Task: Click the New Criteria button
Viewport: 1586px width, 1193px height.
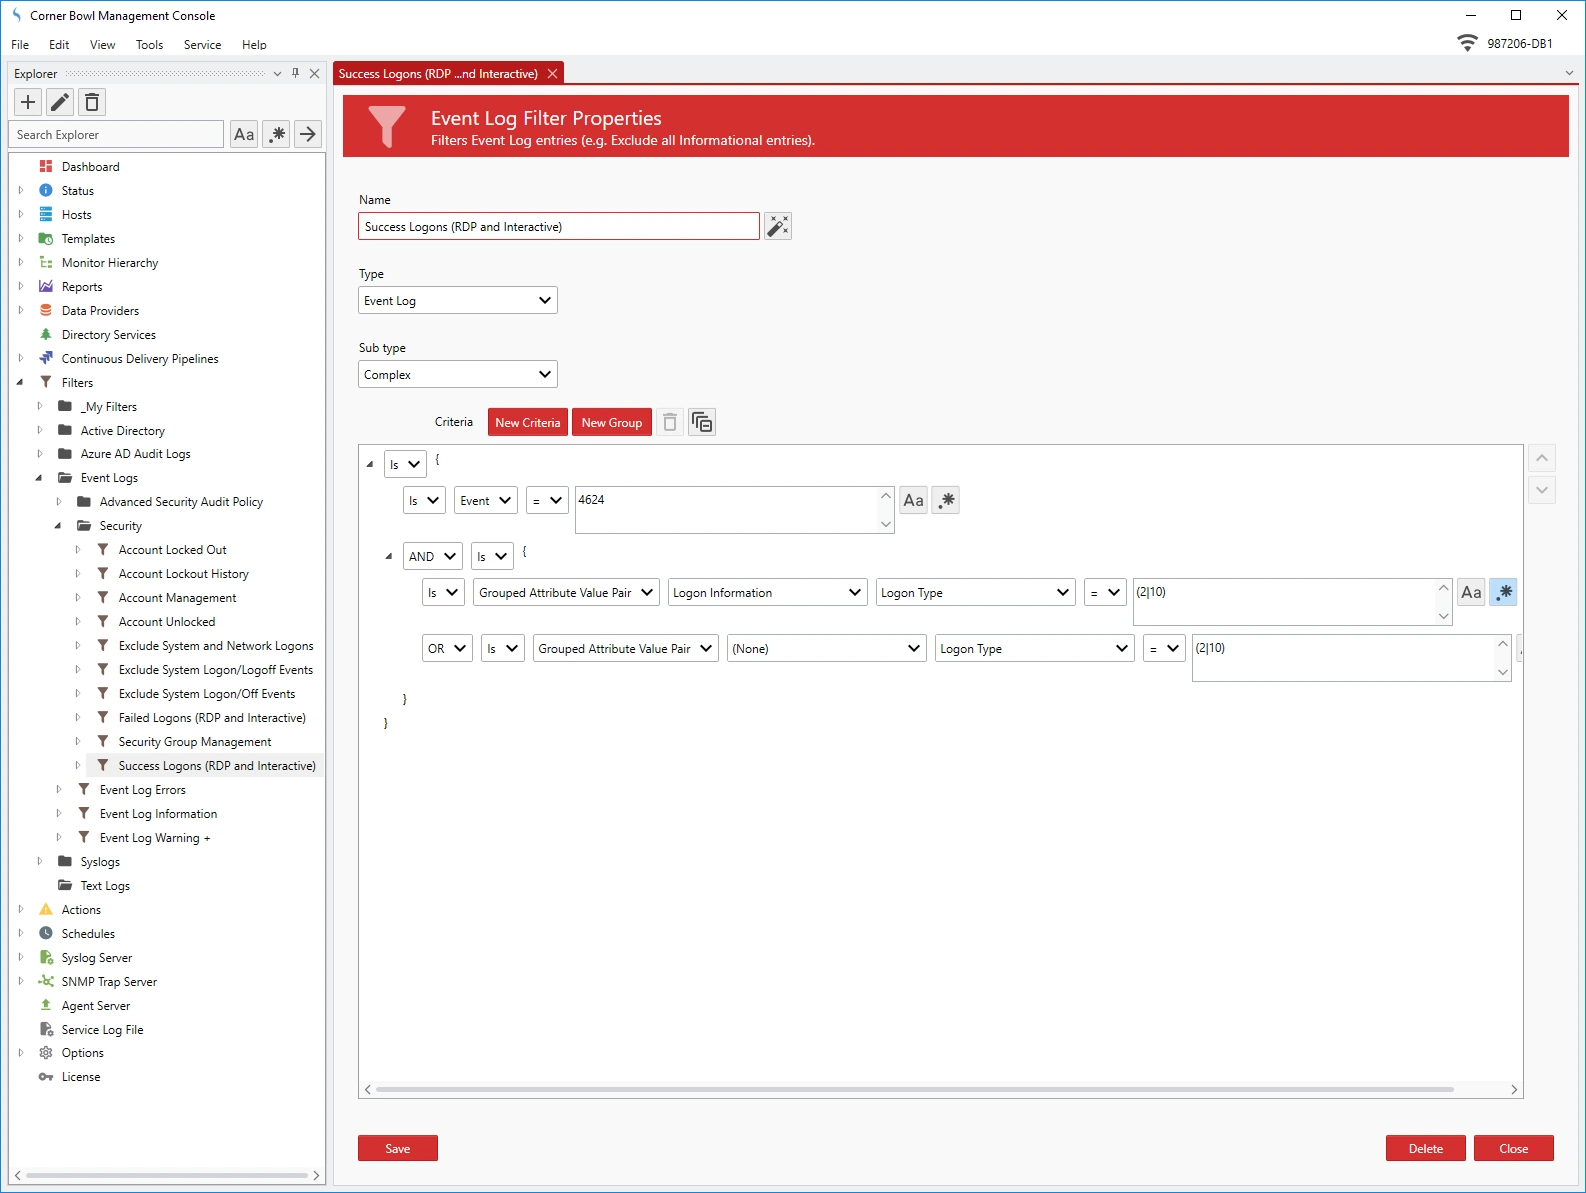Action: 527,423
